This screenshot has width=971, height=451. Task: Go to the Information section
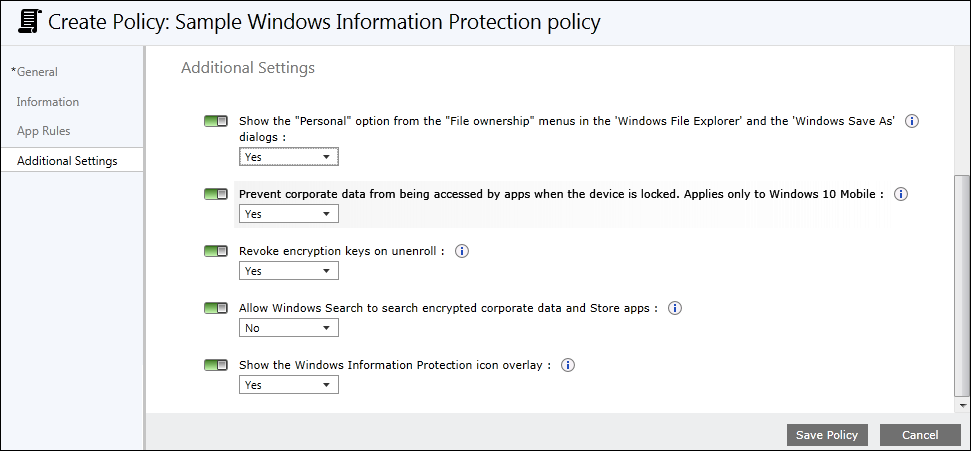48,102
